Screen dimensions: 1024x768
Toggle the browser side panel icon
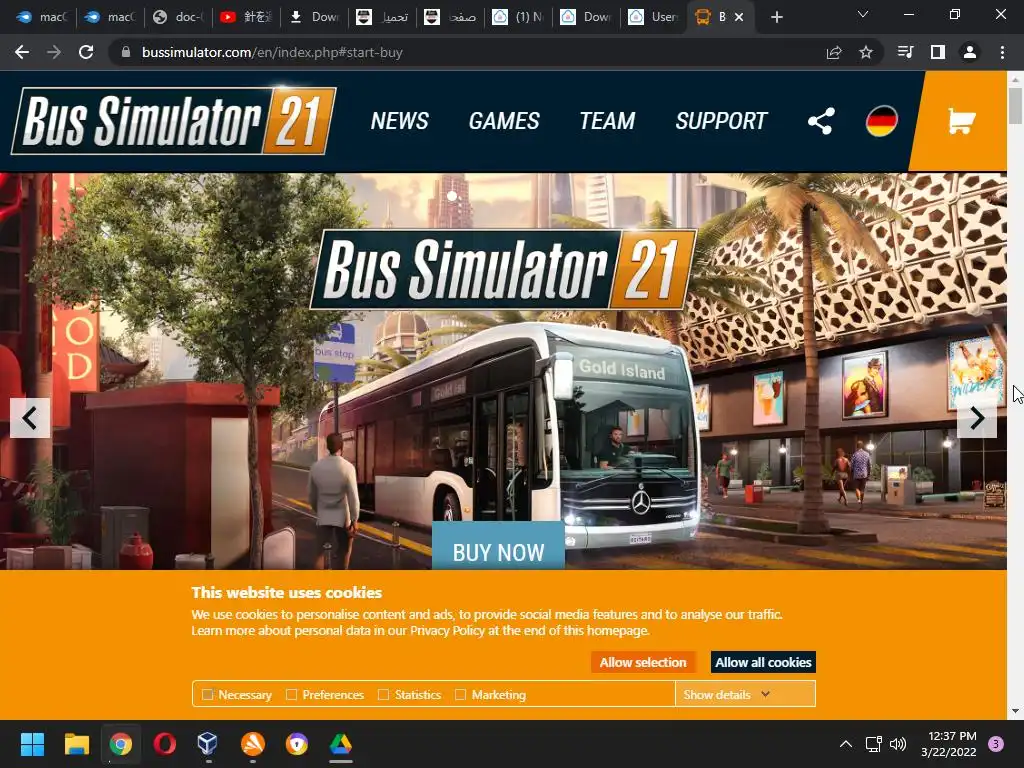click(938, 52)
